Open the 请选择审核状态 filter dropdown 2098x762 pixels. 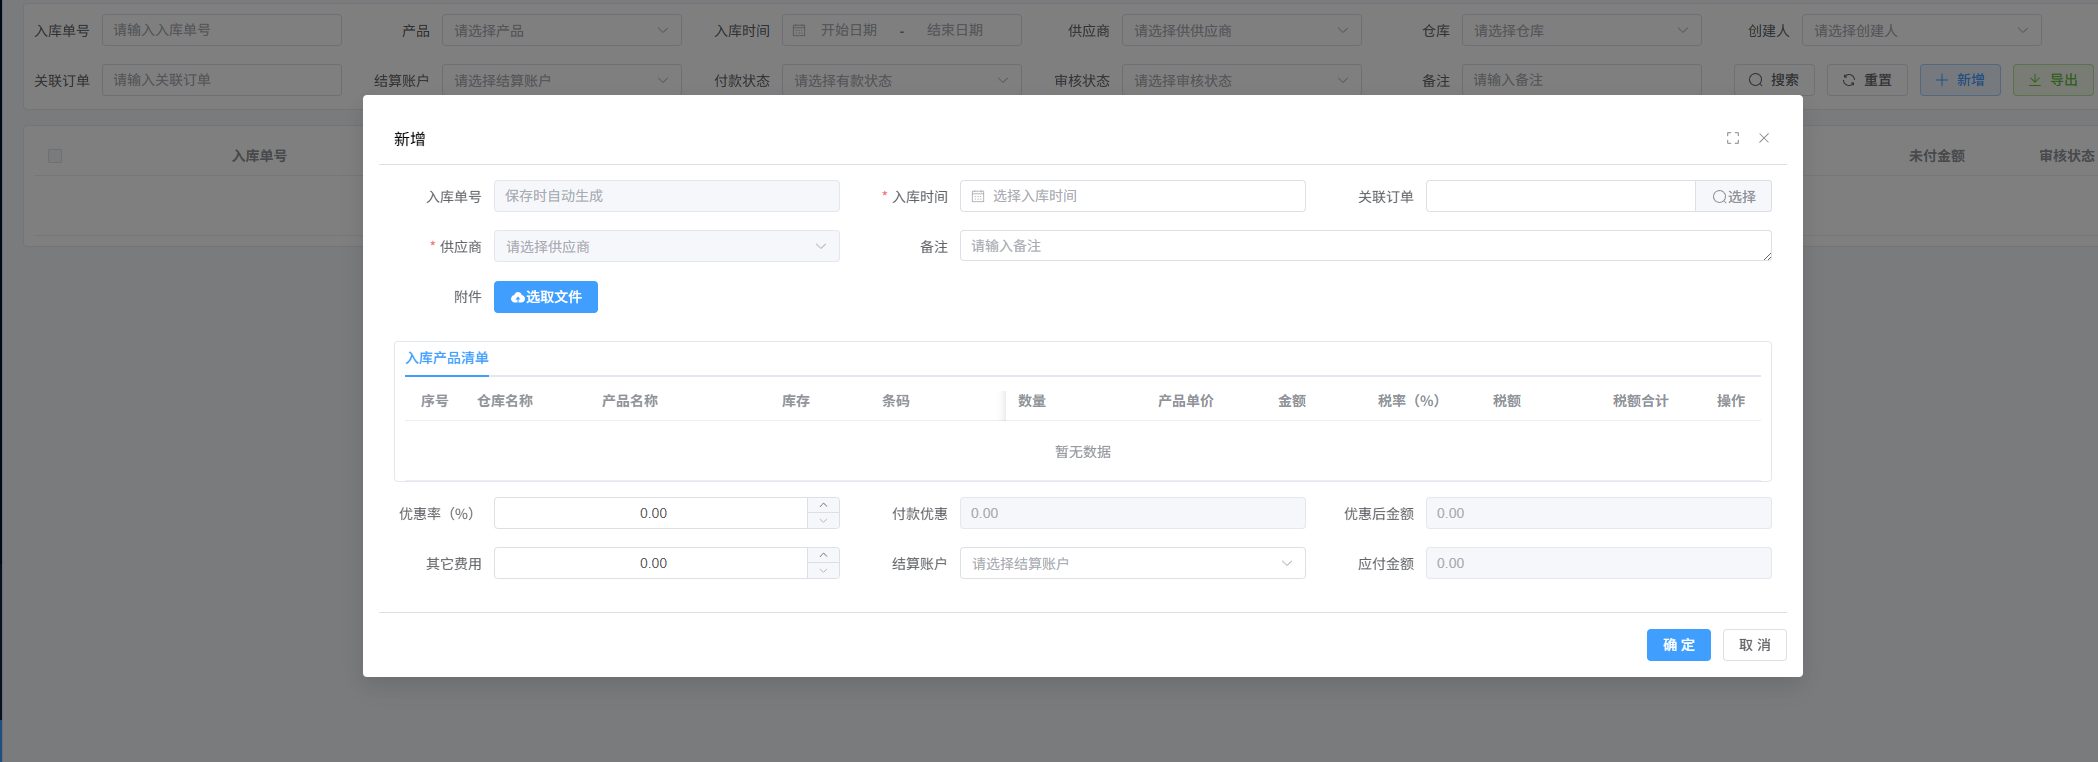(x=1242, y=80)
